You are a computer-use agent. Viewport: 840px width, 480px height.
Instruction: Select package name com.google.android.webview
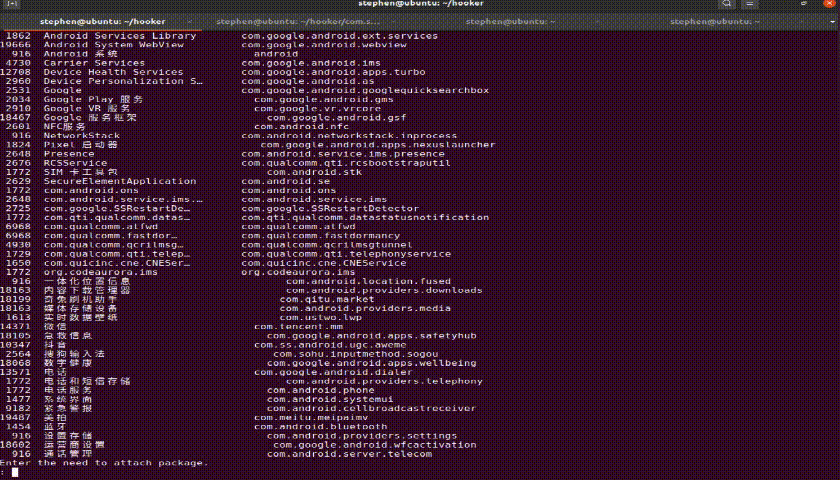[324, 45]
